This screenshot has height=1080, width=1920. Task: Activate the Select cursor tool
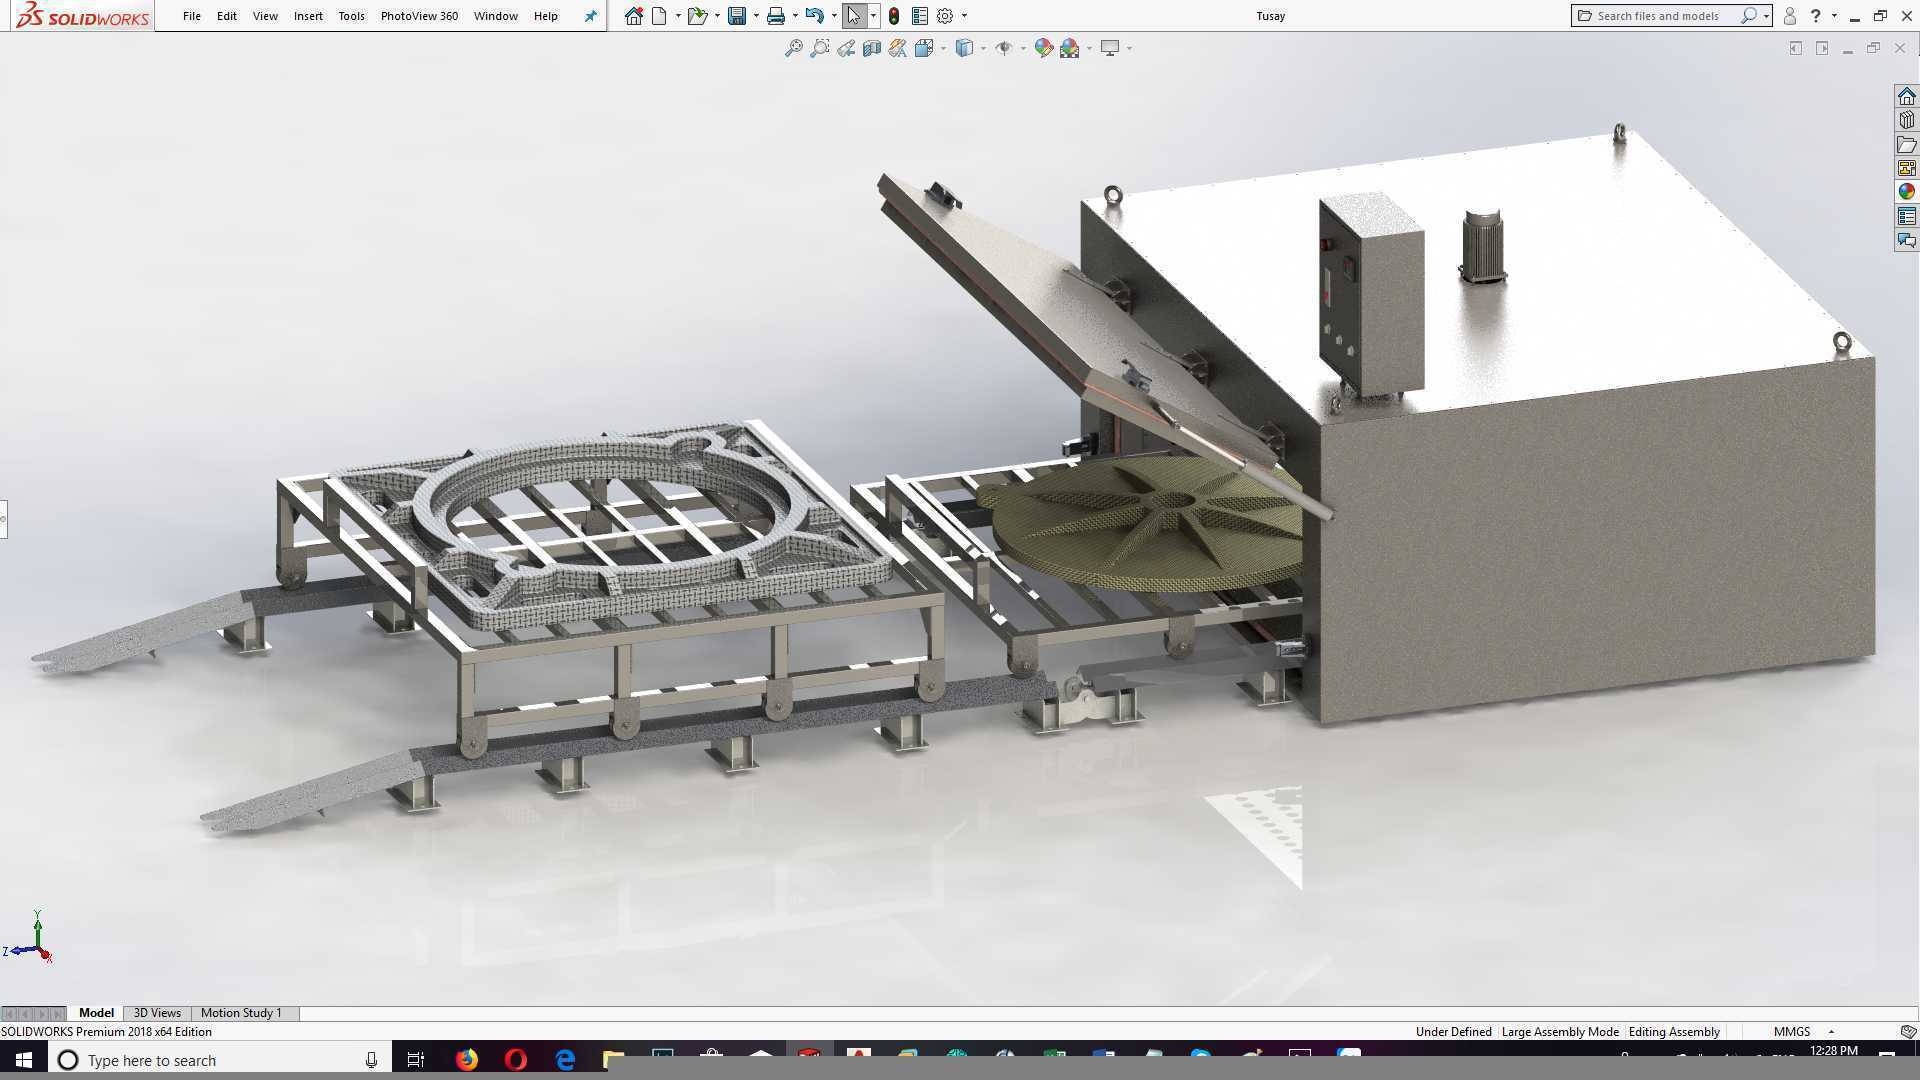(853, 16)
